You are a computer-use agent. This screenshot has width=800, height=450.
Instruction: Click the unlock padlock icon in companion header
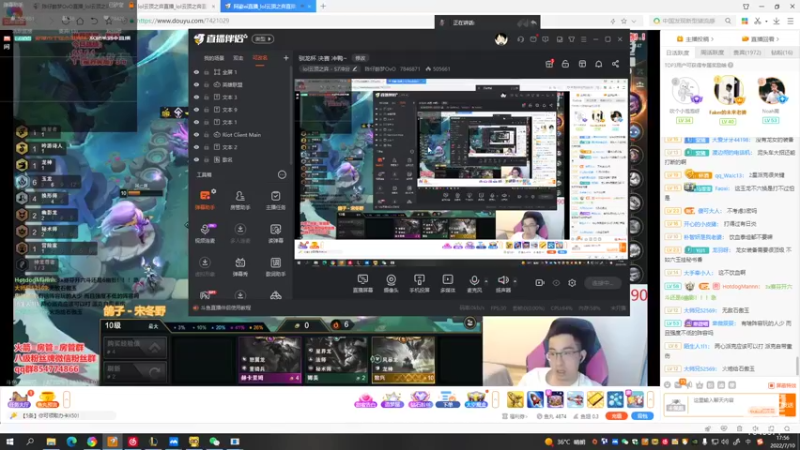[565, 64]
